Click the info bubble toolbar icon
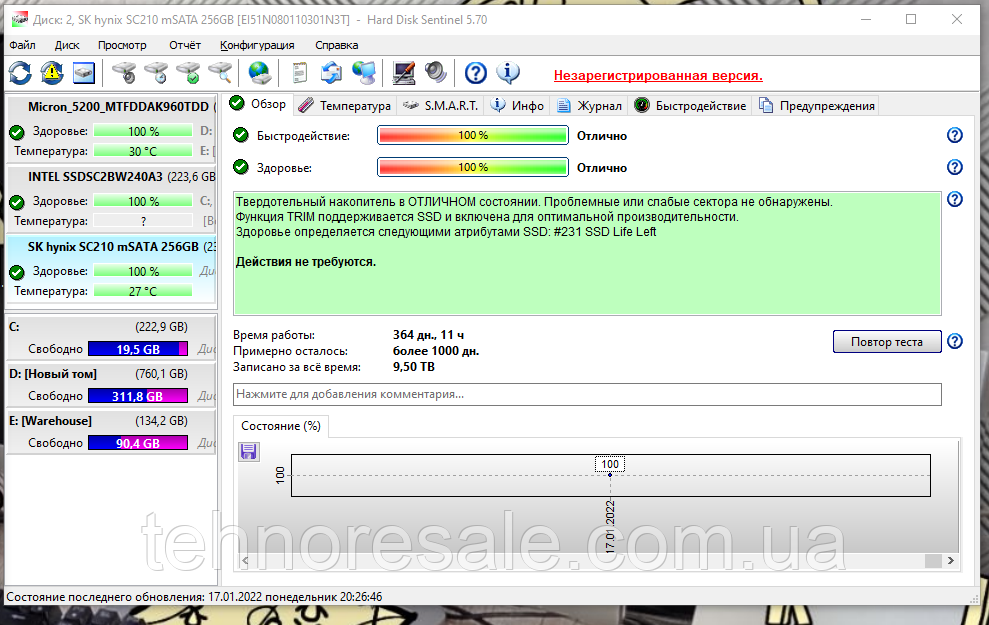 pyautogui.click(x=508, y=73)
